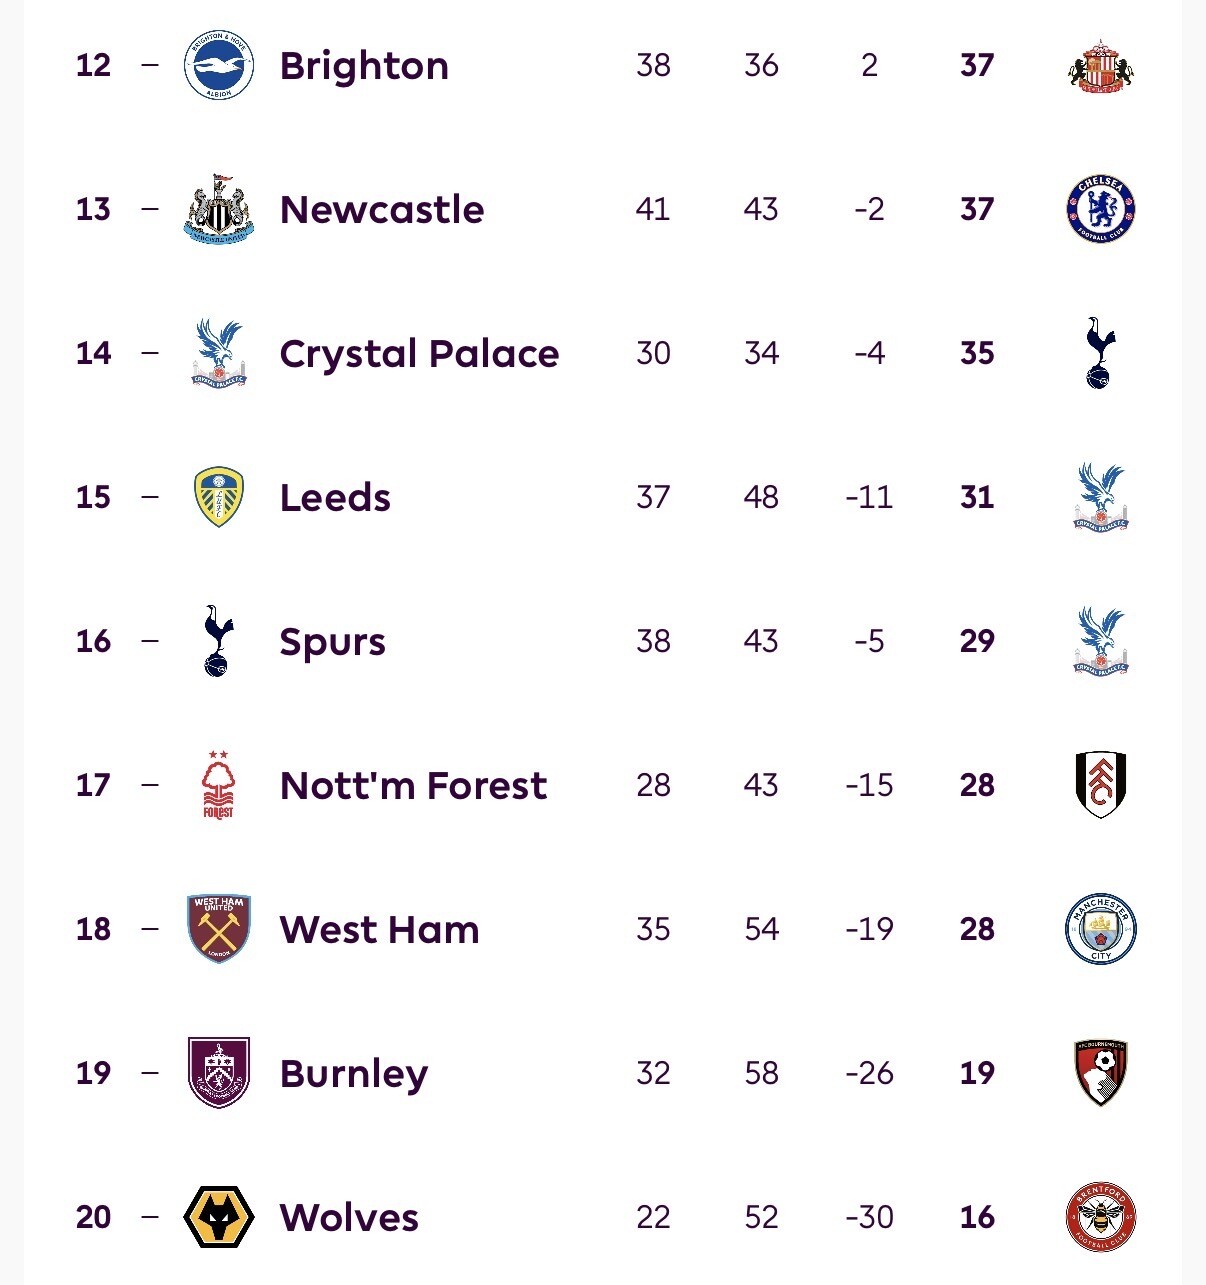Click the Brentford bee crest in Wolves' row
The image size is (1206, 1285).
[x=1101, y=1217]
